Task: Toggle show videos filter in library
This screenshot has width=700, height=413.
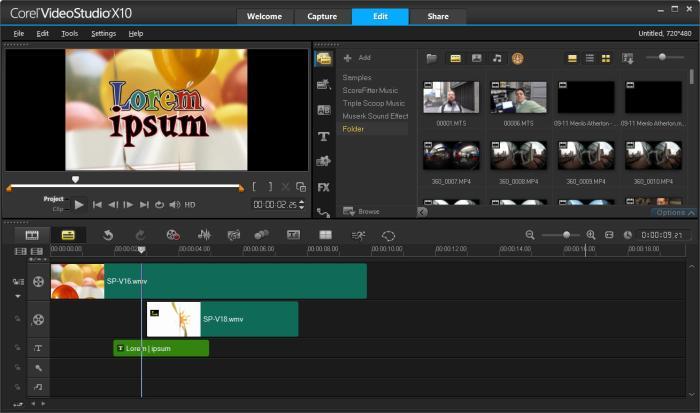Action: [455, 58]
